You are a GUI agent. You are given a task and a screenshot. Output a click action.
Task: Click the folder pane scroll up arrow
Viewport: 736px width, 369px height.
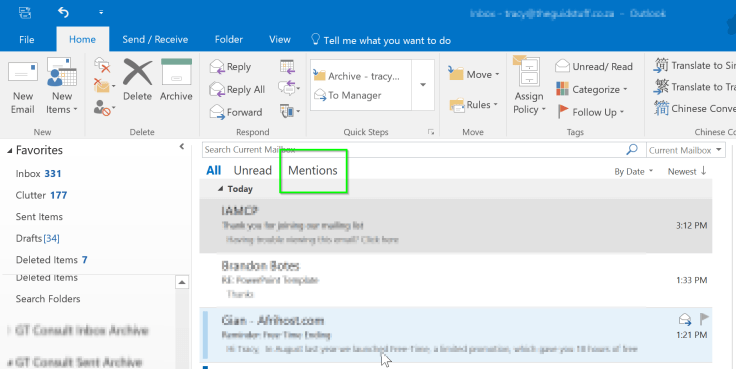coord(182,282)
